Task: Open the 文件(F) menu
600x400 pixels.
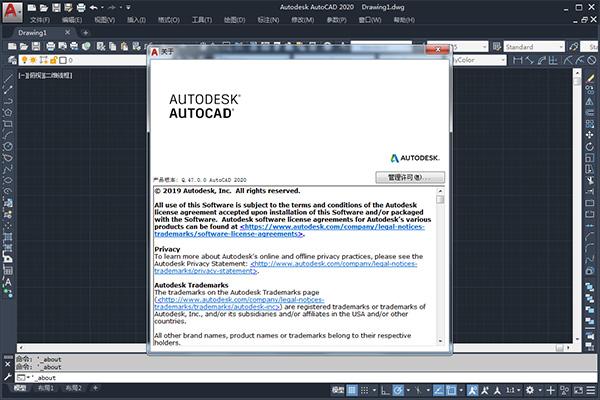Action: (x=40, y=20)
